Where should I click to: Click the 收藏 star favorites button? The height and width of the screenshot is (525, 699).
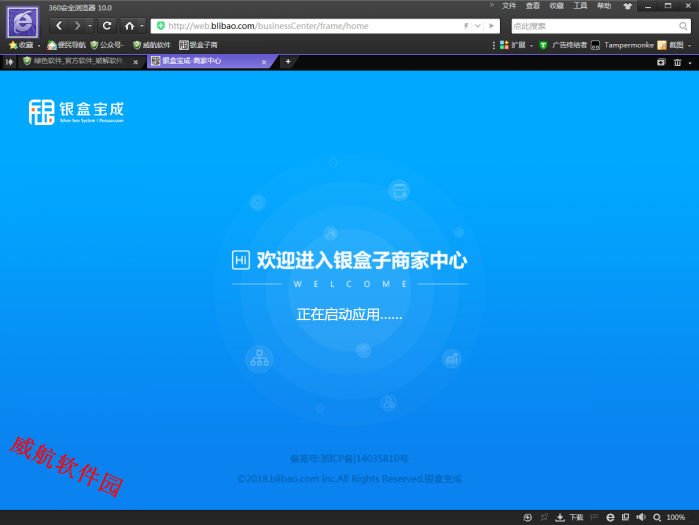(x=21, y=45)
